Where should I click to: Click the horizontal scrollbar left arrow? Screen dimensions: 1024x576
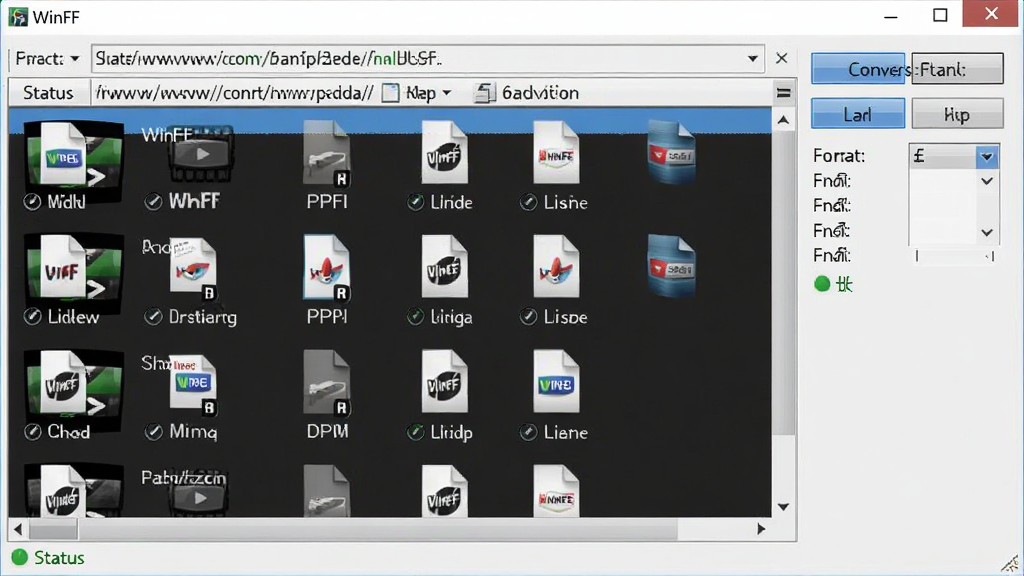tap(18, 529)
